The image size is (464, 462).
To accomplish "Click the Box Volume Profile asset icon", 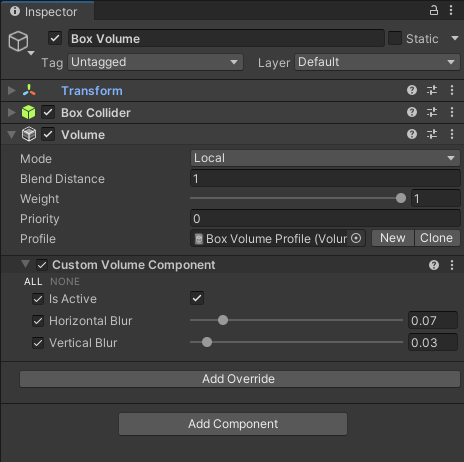I will (199, 239).
